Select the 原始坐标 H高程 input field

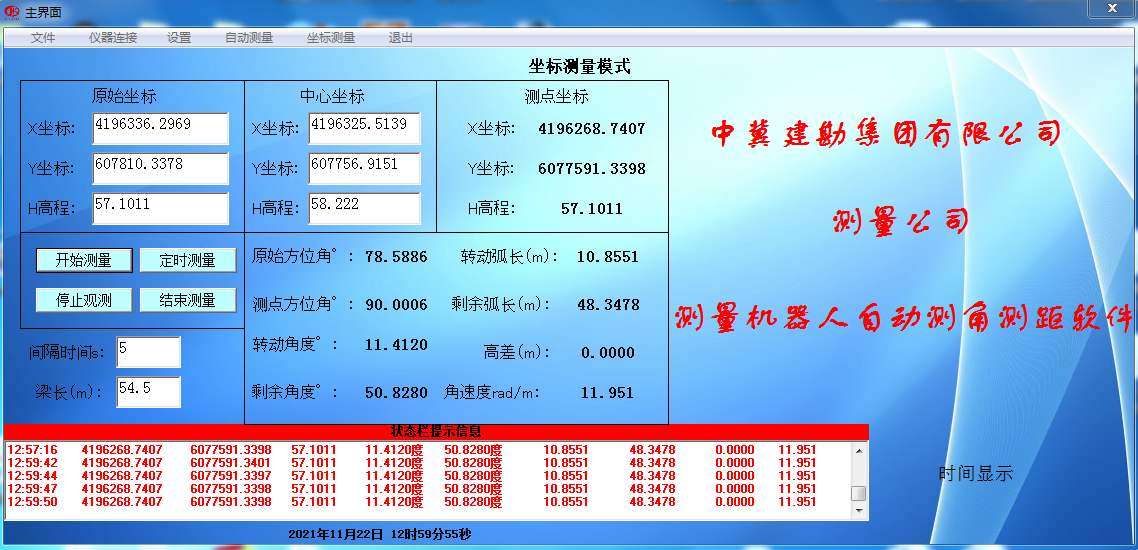[160, 208]
